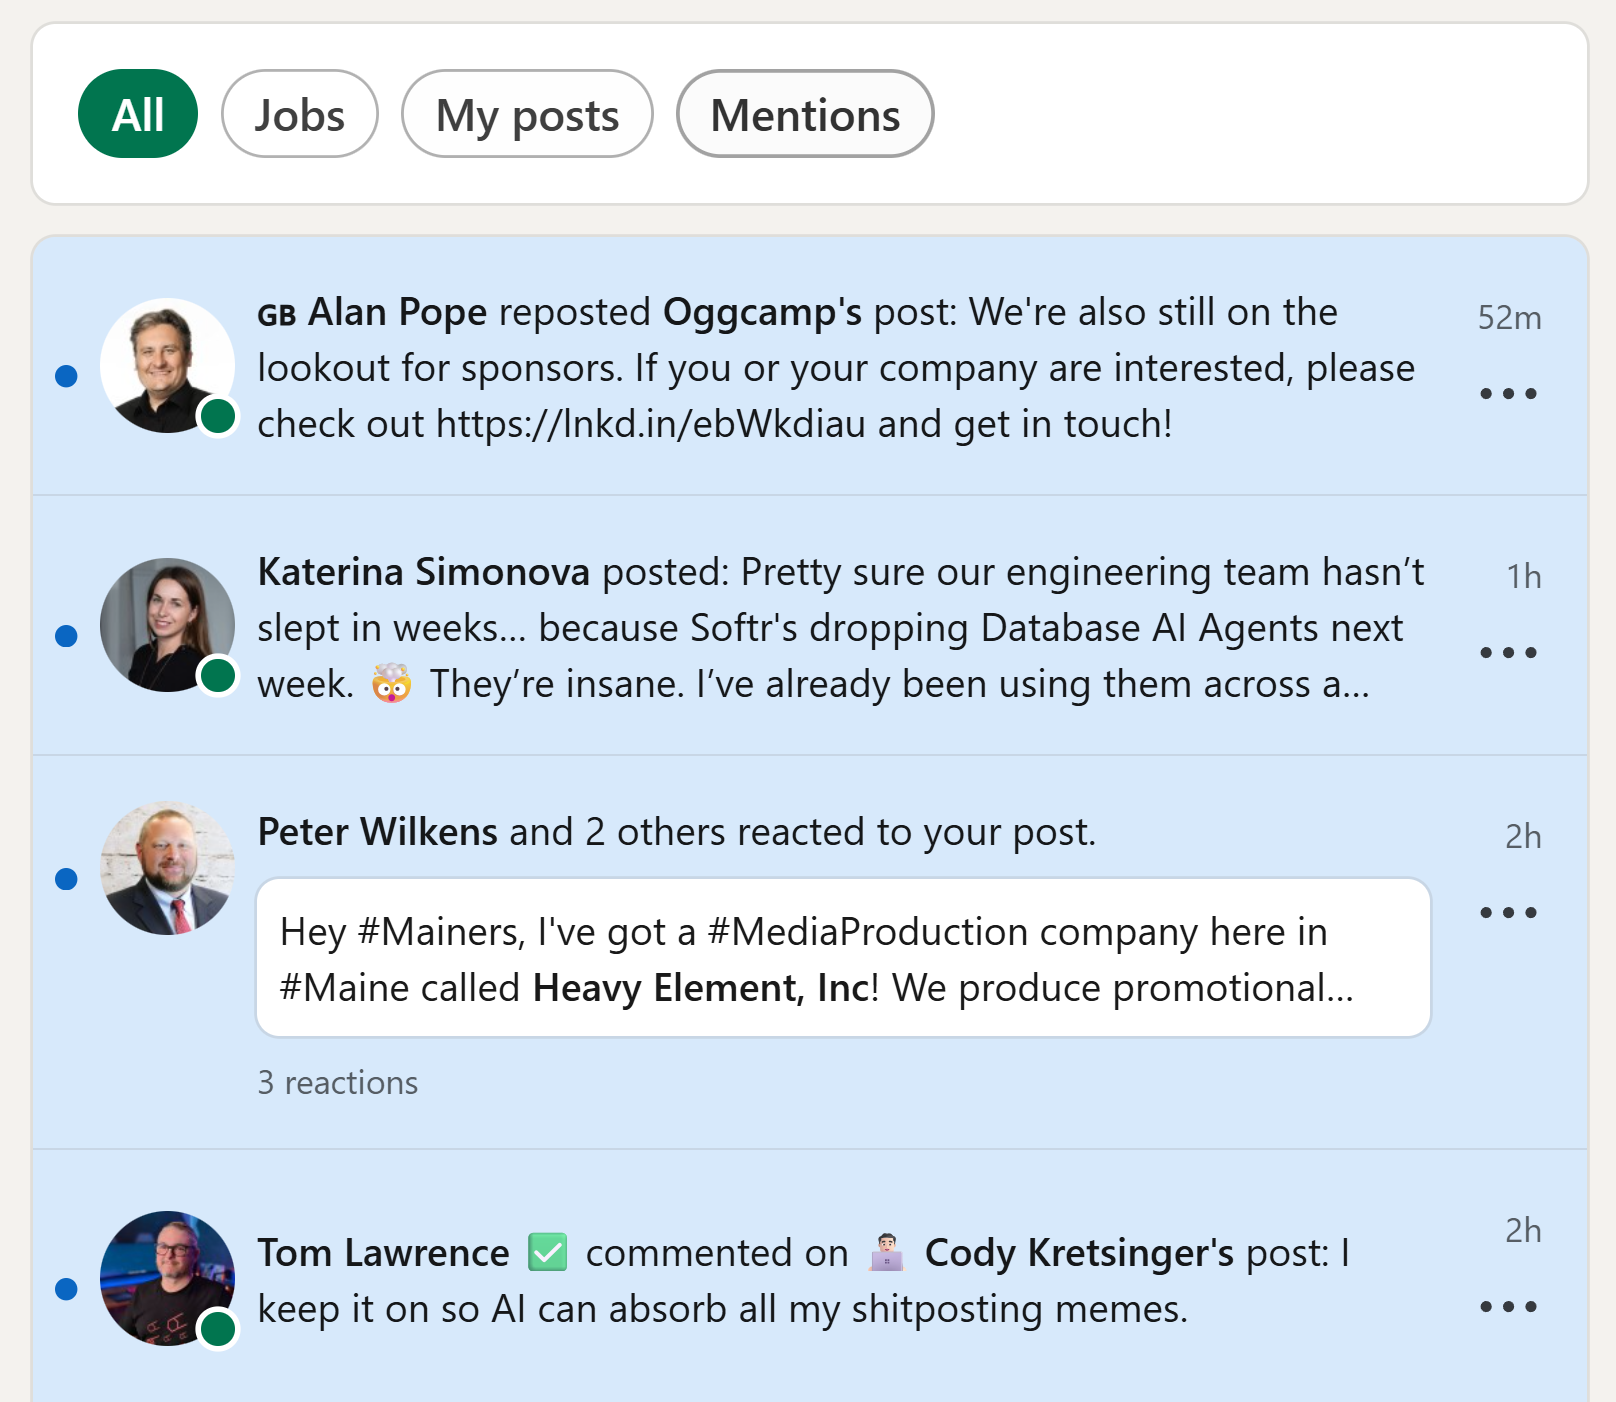Open Alan Pope's profile picture
The width and height of the screenshot is (1616, 1402).
167,366
